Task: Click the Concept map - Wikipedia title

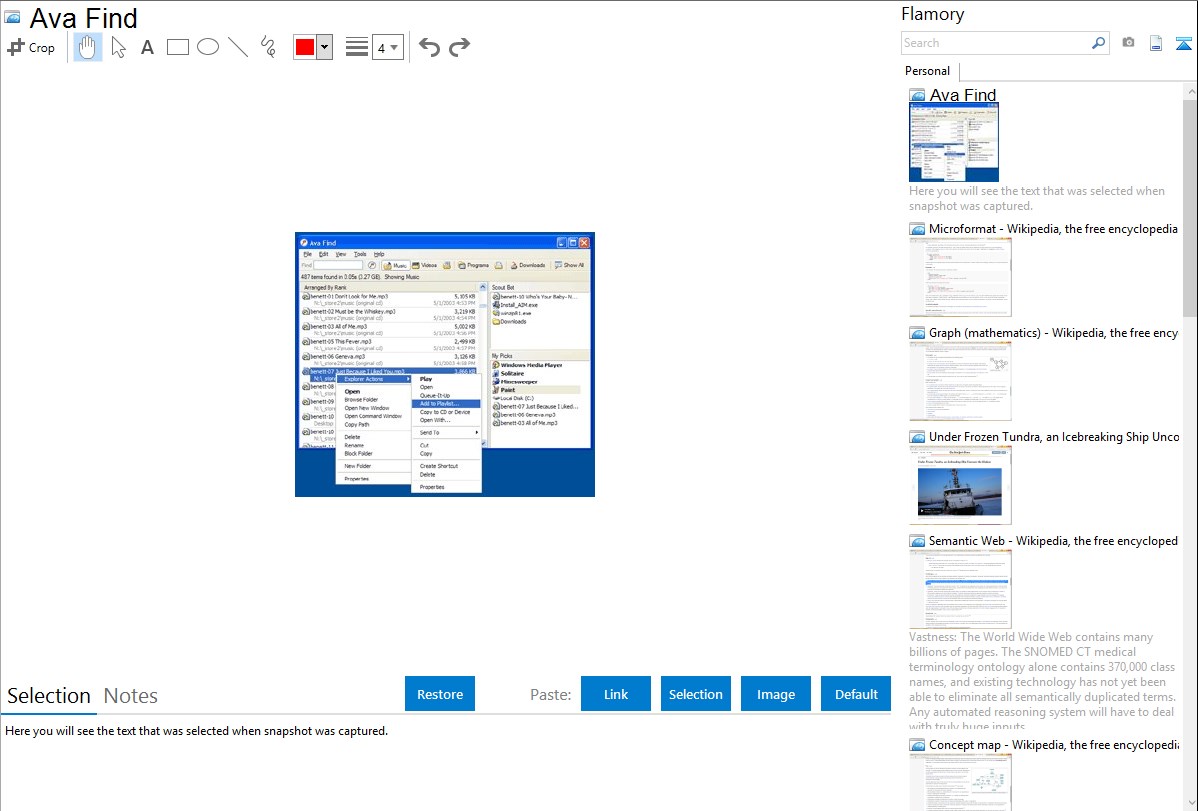Action: [1053, 744]
